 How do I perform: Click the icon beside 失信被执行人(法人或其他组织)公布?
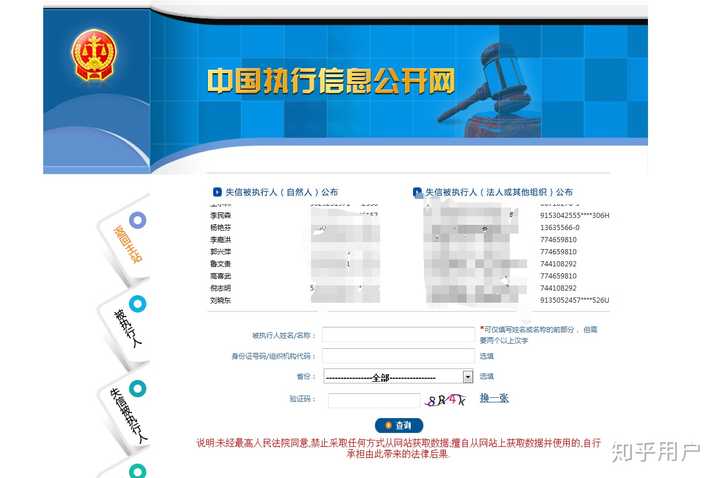417,193
